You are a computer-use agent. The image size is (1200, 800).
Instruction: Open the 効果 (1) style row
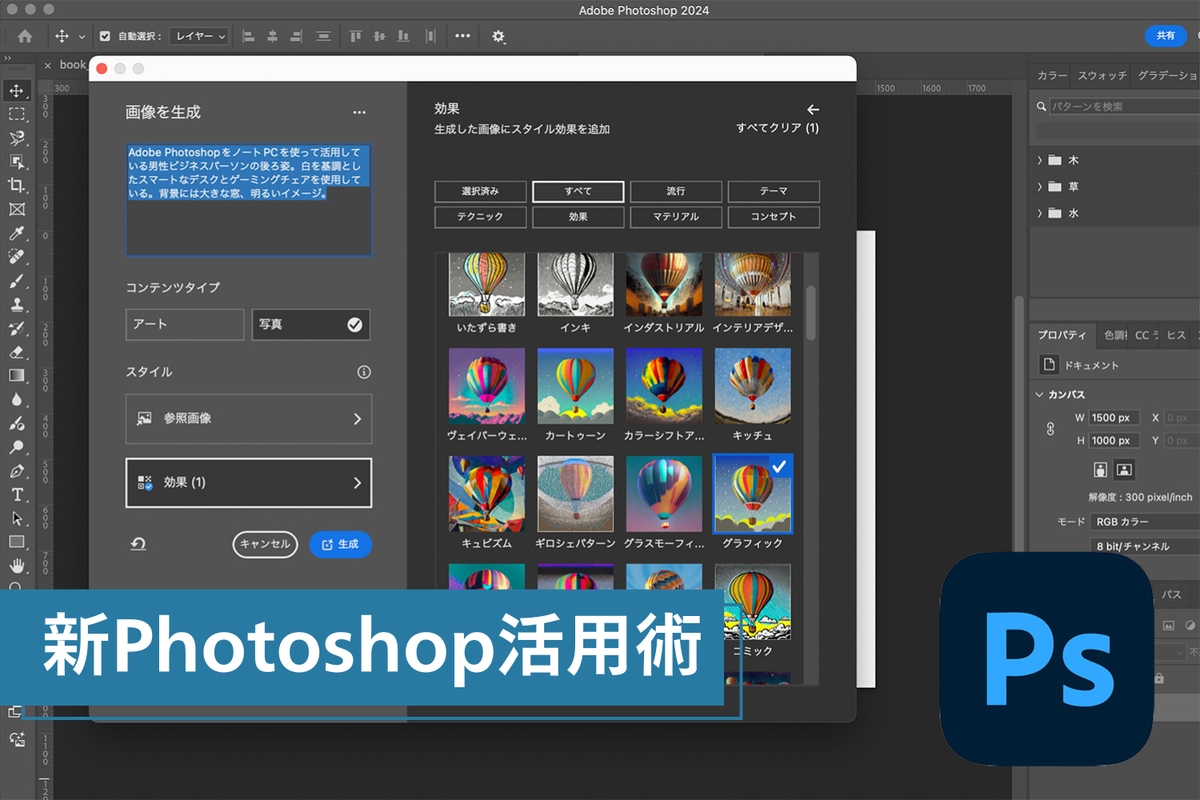coord(249,483)
